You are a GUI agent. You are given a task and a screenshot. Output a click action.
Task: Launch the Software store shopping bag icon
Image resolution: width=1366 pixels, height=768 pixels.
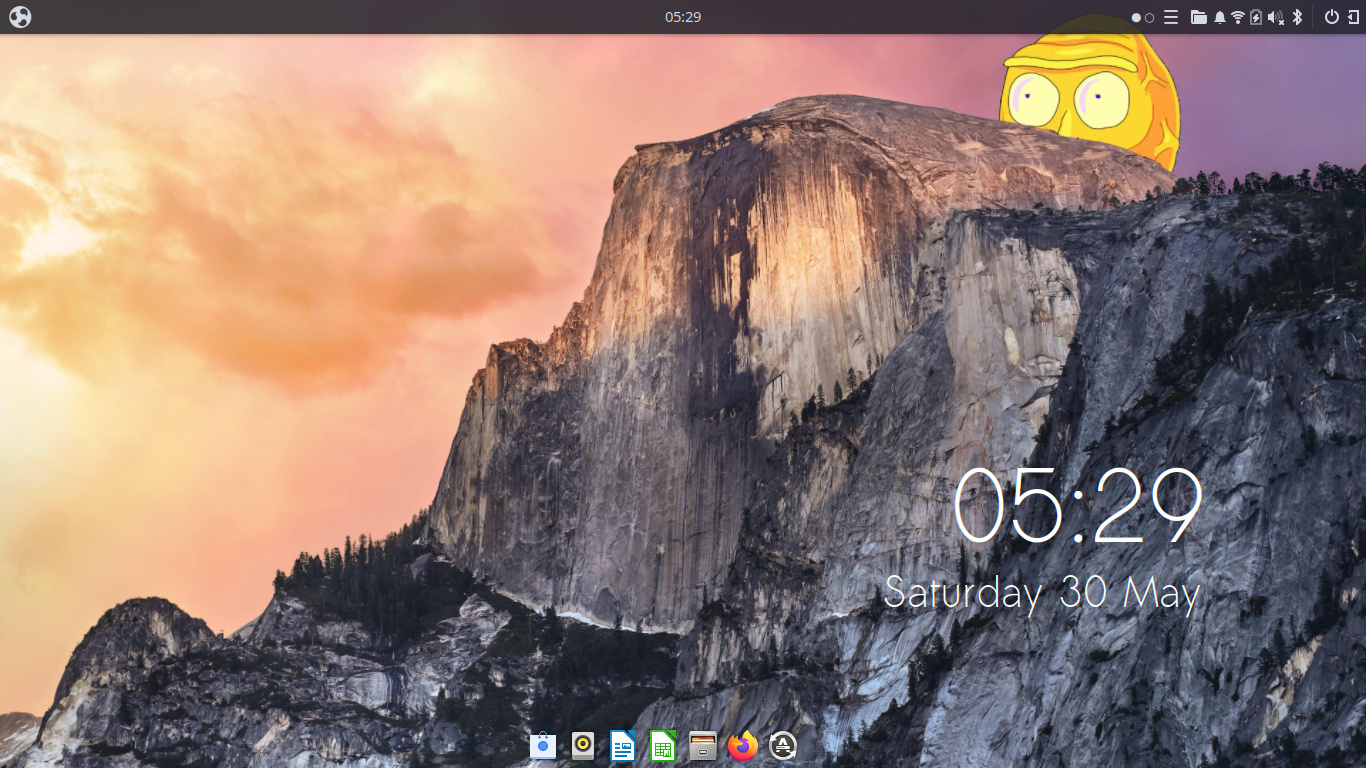pyautogui.click(x=543, y=746)
